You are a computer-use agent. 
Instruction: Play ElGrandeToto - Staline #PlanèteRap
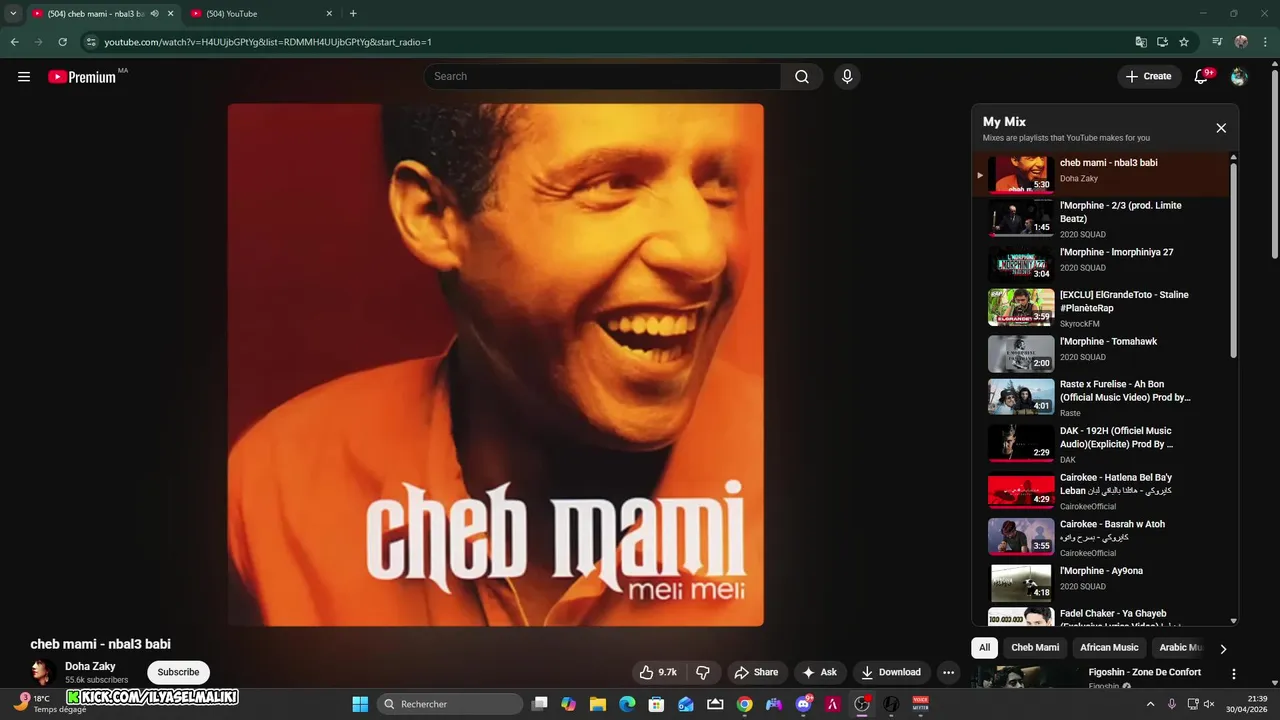click(1100, 308)
